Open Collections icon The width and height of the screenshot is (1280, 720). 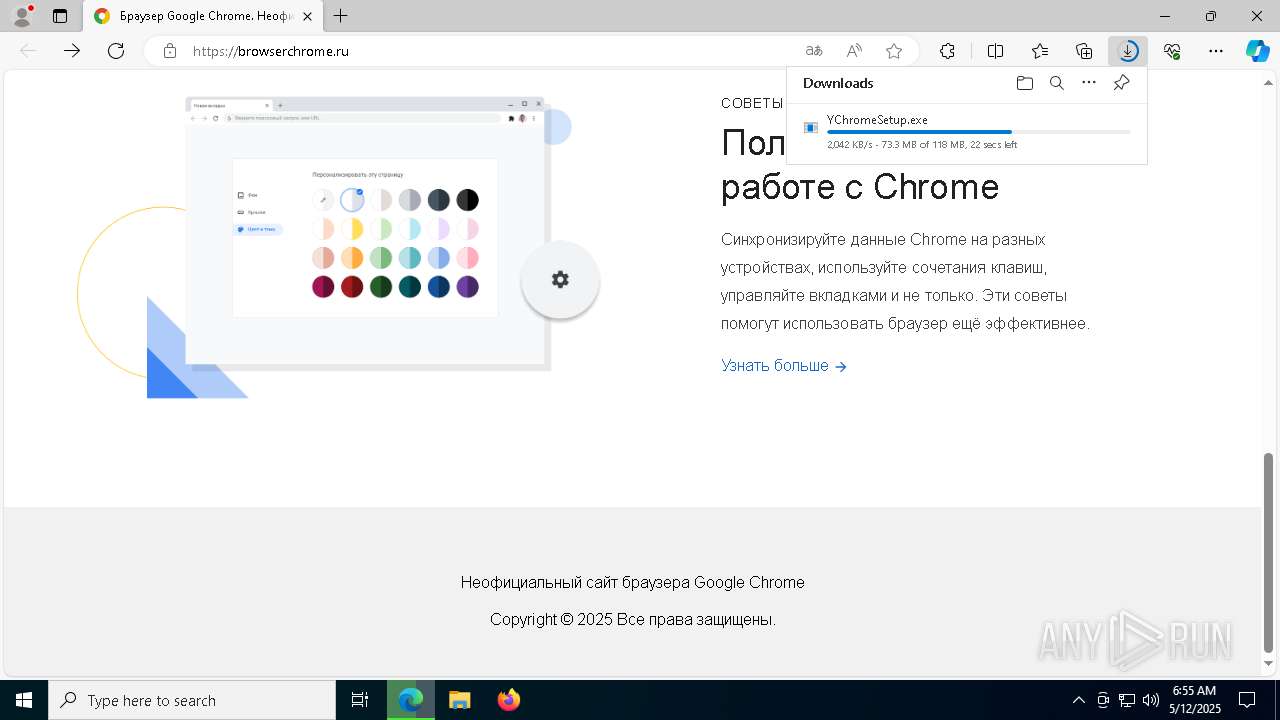coord(1084,51)
